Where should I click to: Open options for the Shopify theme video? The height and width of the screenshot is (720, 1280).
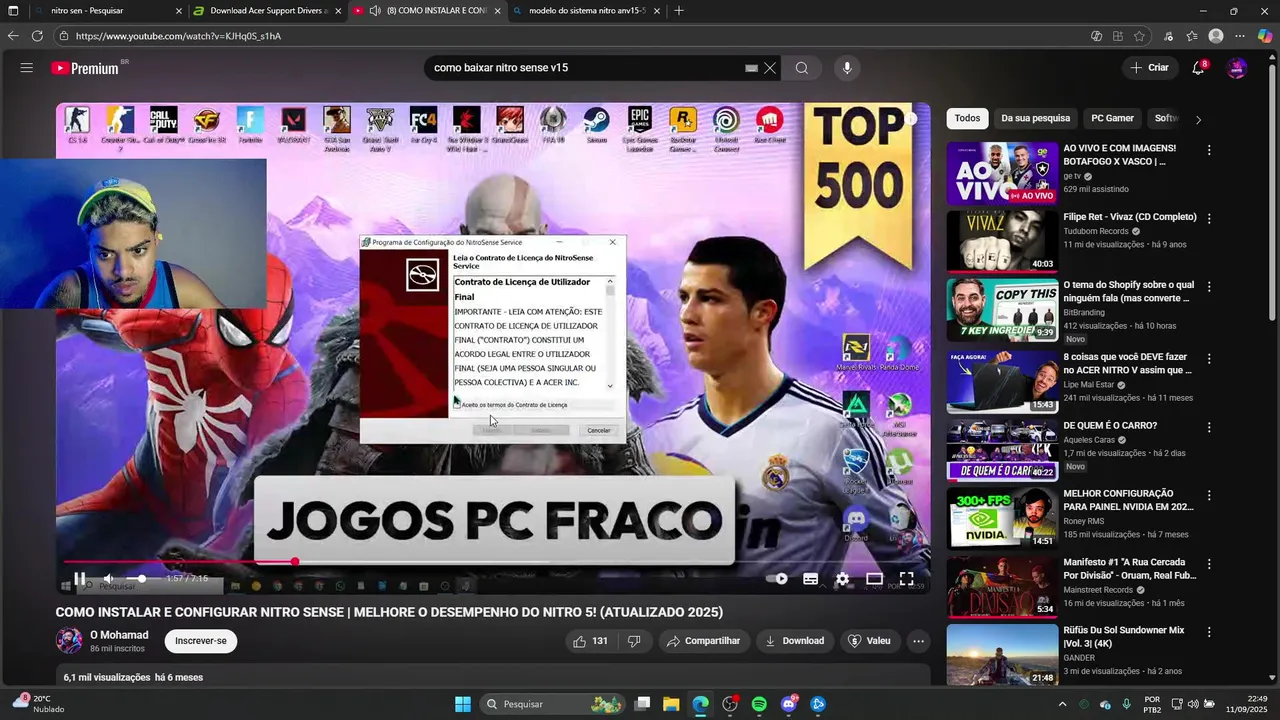tap(1209, 286)
